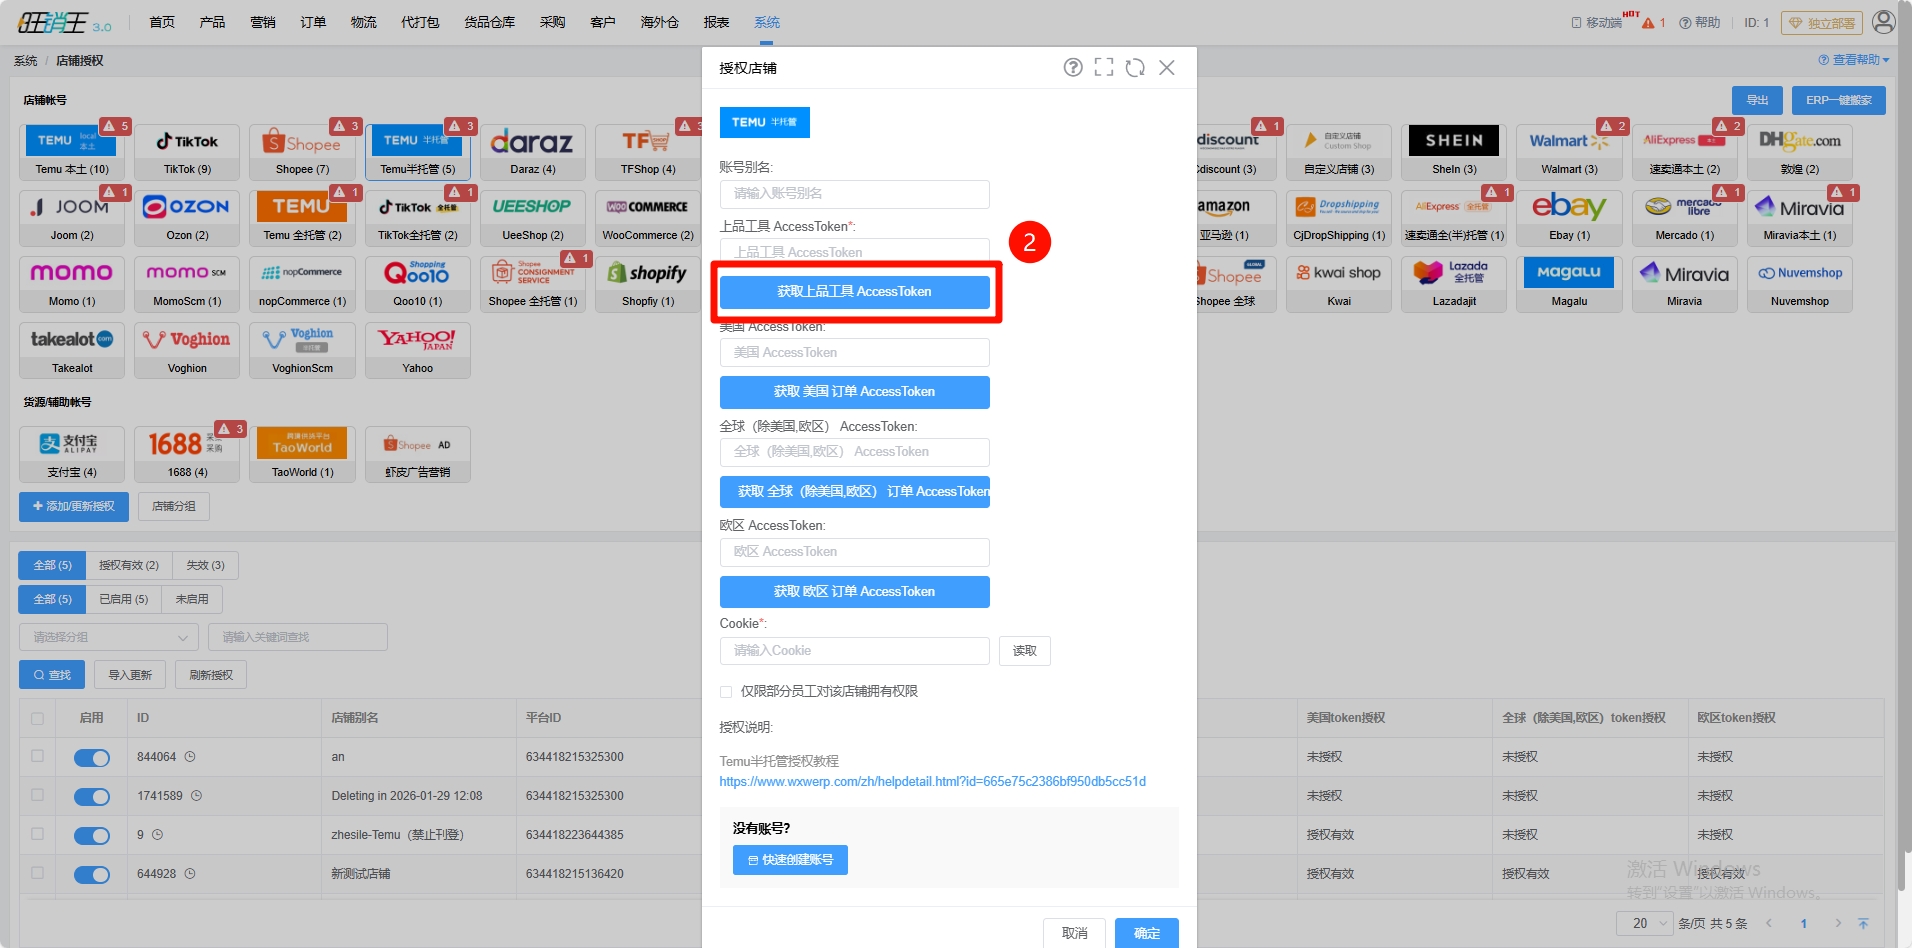Switch to the 失效 (3) tab
This screenshot has height=948, width=1912.
point(205,566)
